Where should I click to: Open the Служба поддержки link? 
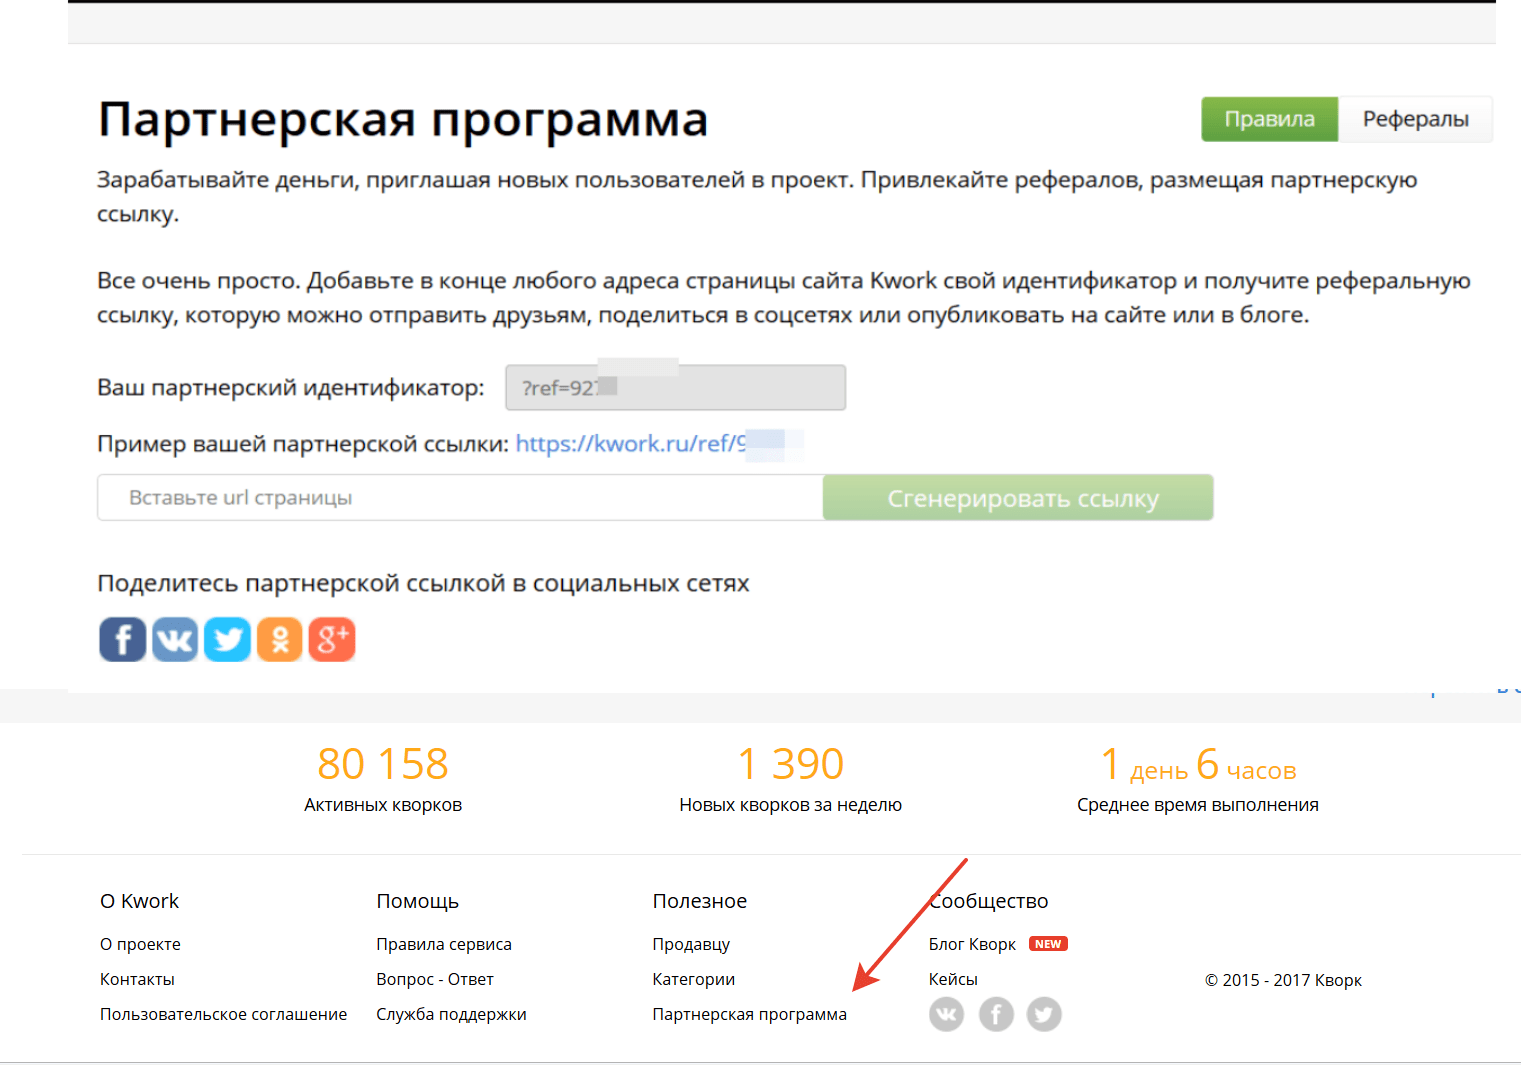click(451, 1014)
